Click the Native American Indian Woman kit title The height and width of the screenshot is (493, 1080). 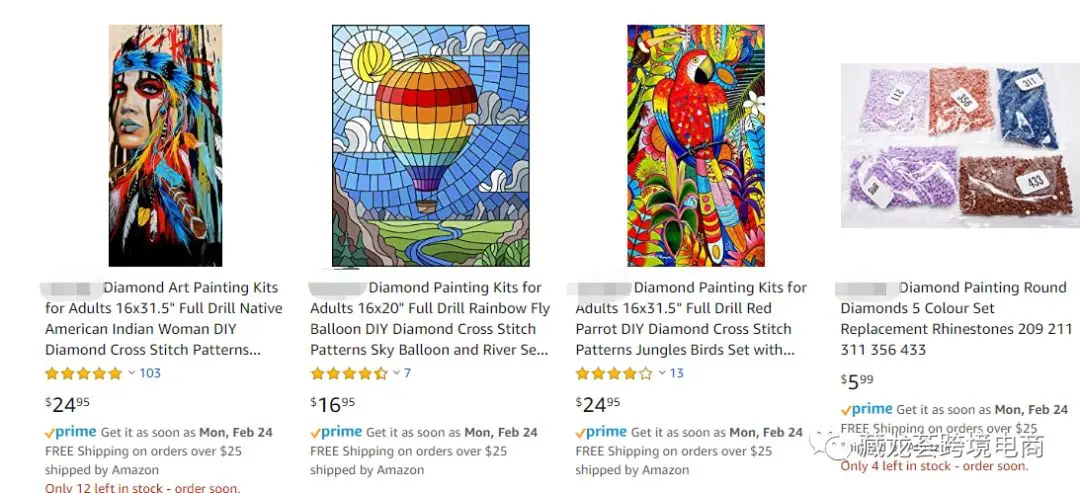(x=164, y=319)
